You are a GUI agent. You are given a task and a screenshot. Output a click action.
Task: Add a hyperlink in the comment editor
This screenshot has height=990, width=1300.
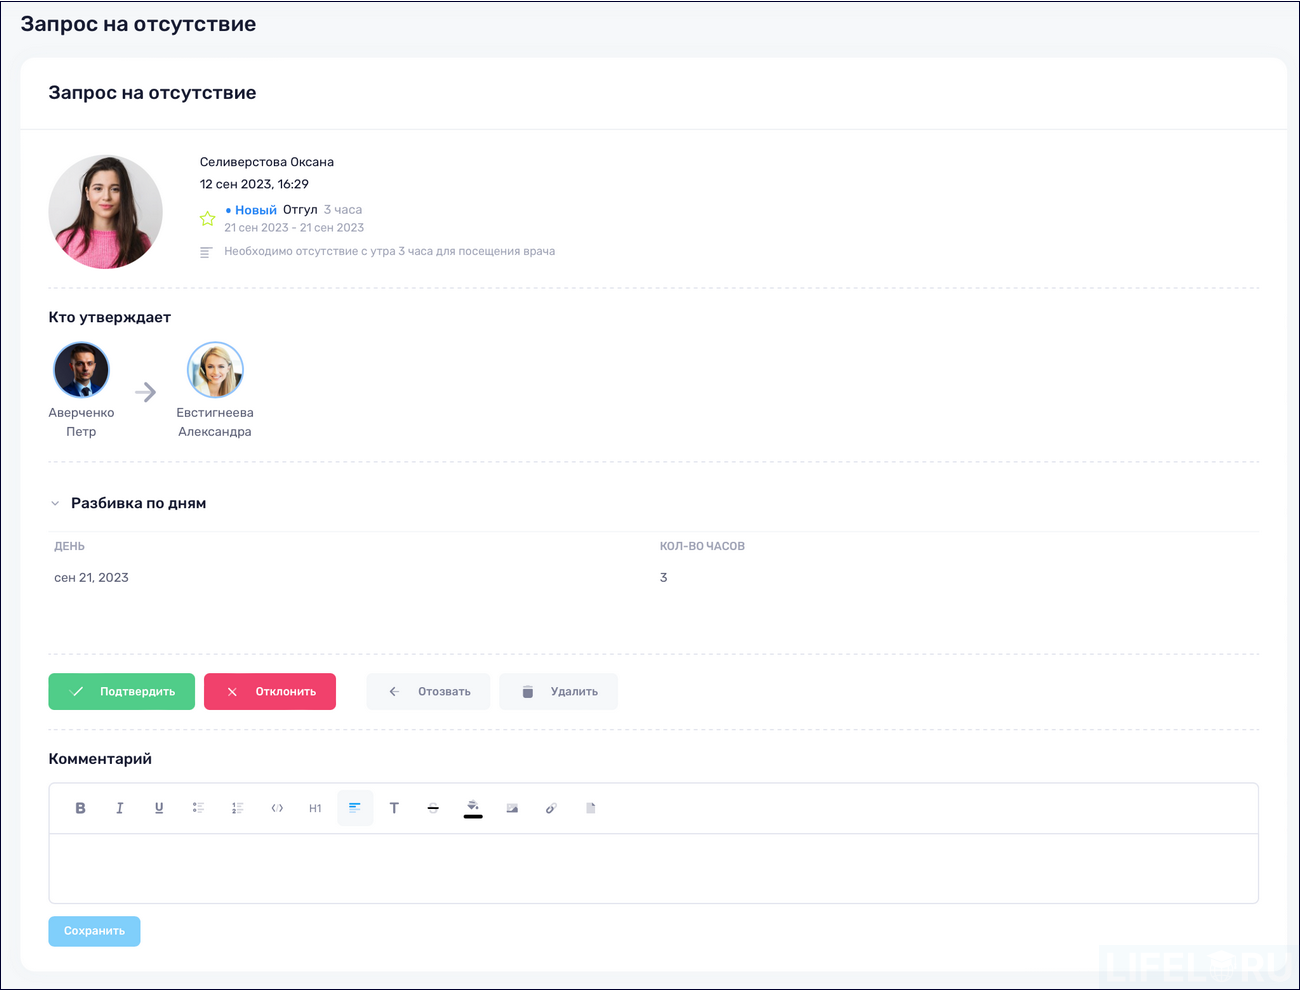[x=551, y=808]
